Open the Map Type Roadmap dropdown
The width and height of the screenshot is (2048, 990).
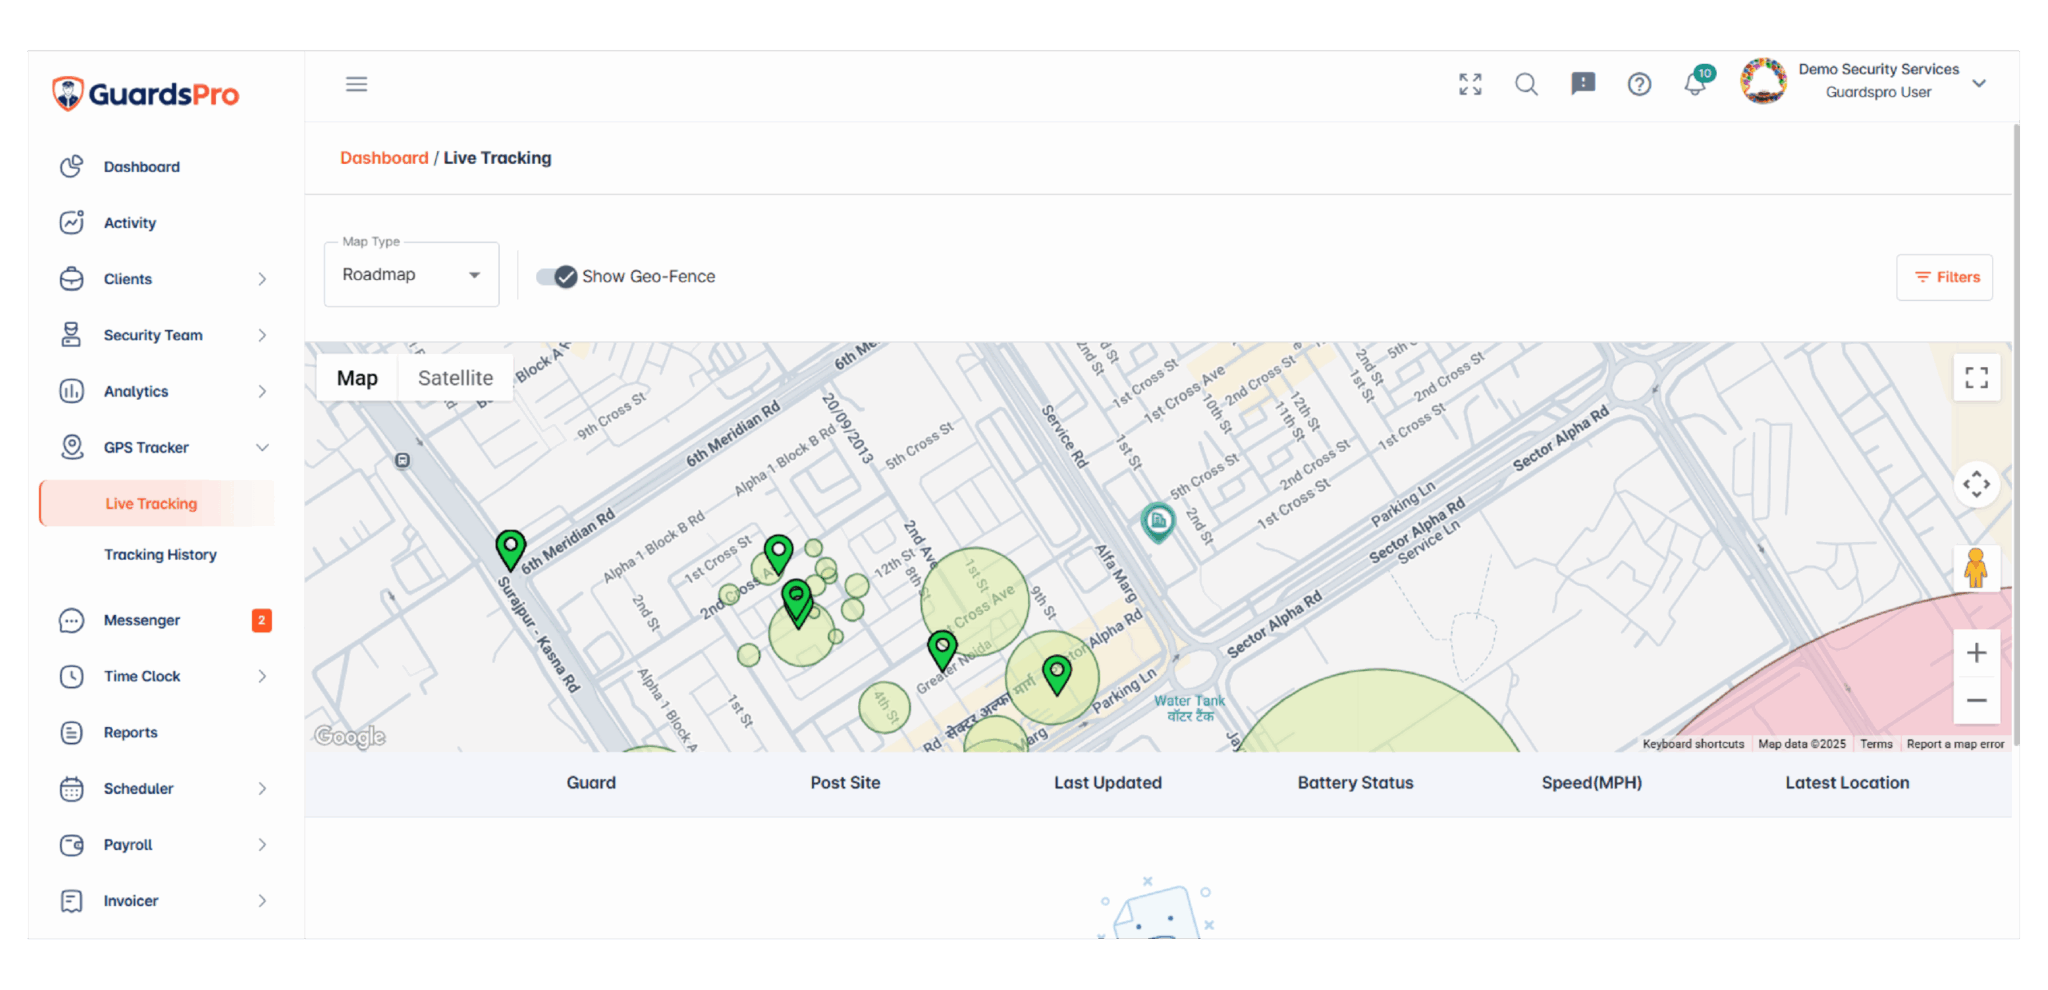[x=412, y=274]
